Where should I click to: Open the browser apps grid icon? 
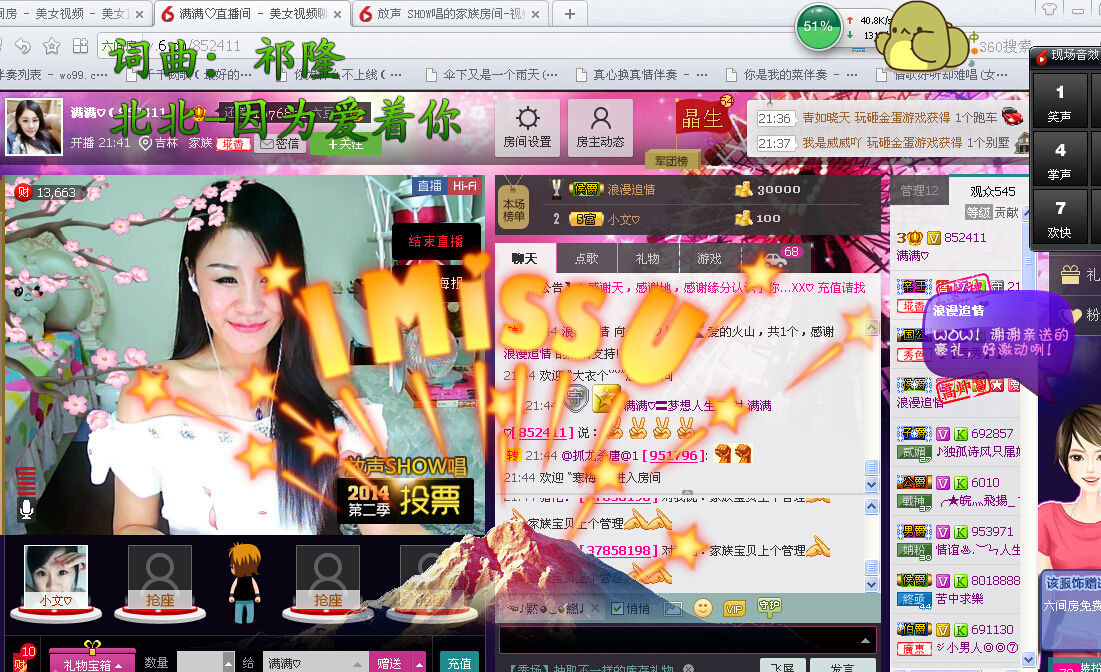pyautogui.click(x=80, y=46)
